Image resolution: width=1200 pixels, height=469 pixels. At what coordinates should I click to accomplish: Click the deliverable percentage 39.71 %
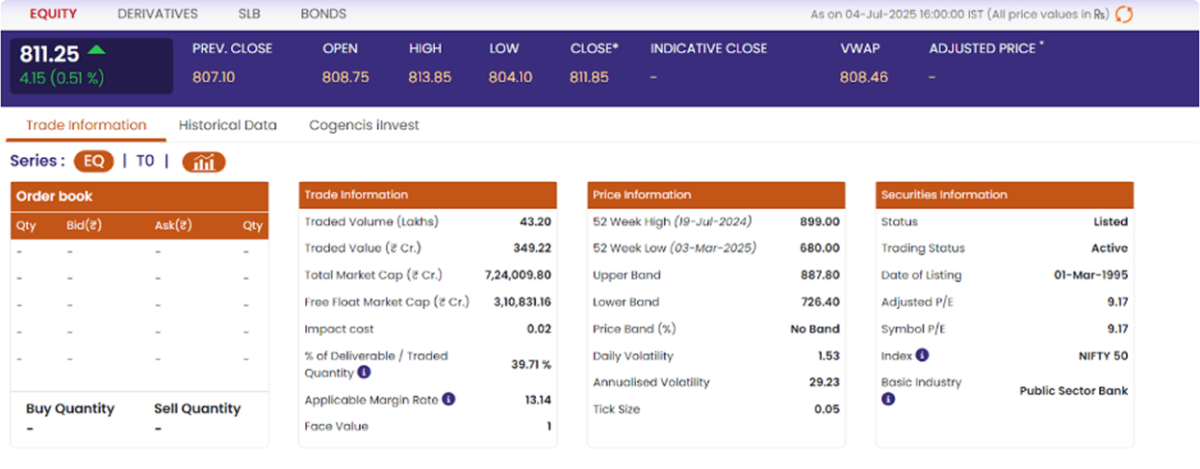531,365
